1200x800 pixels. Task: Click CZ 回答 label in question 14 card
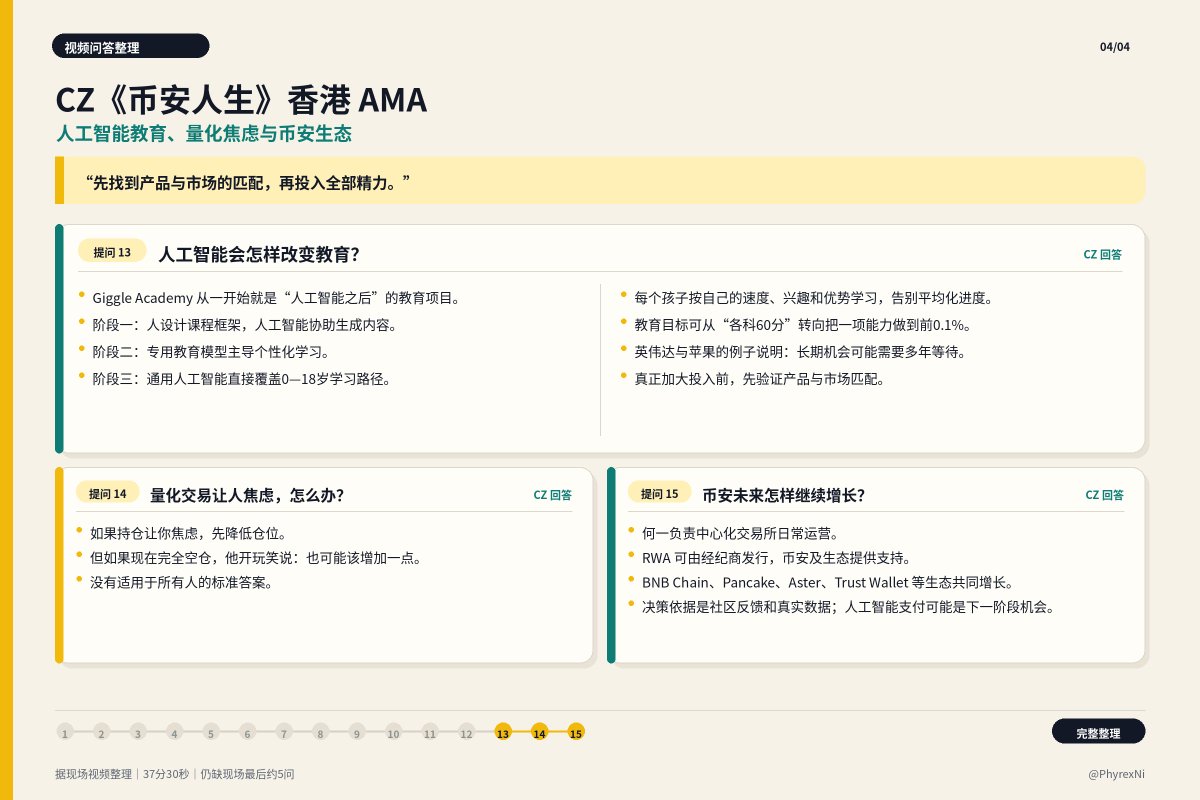(552, 495)
